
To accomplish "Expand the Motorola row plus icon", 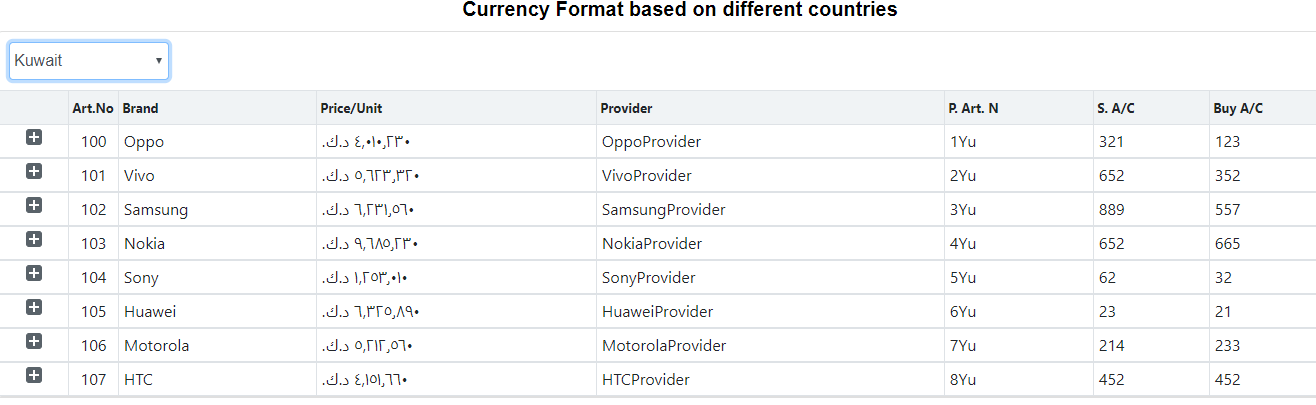I will (x=34, y=341).
